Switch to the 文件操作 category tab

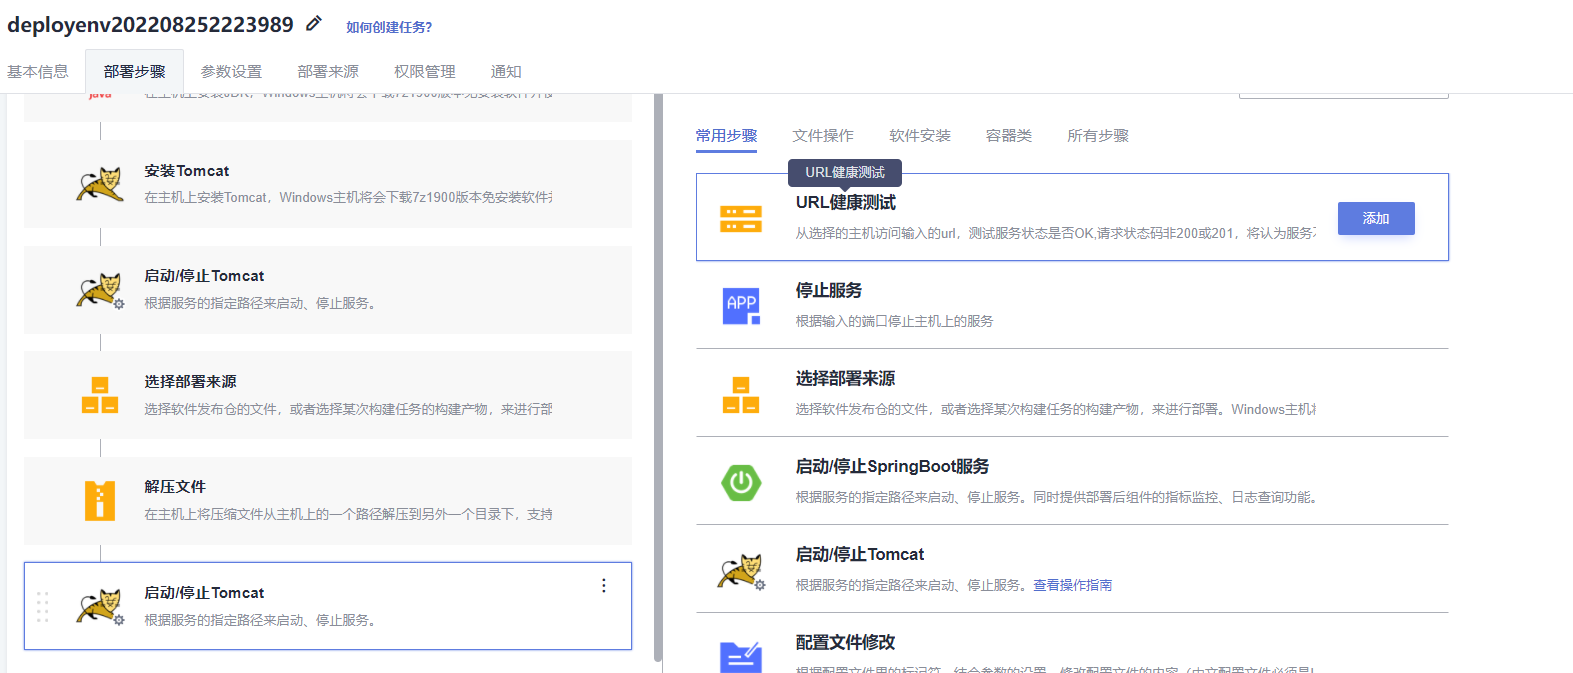pos(823,135)
